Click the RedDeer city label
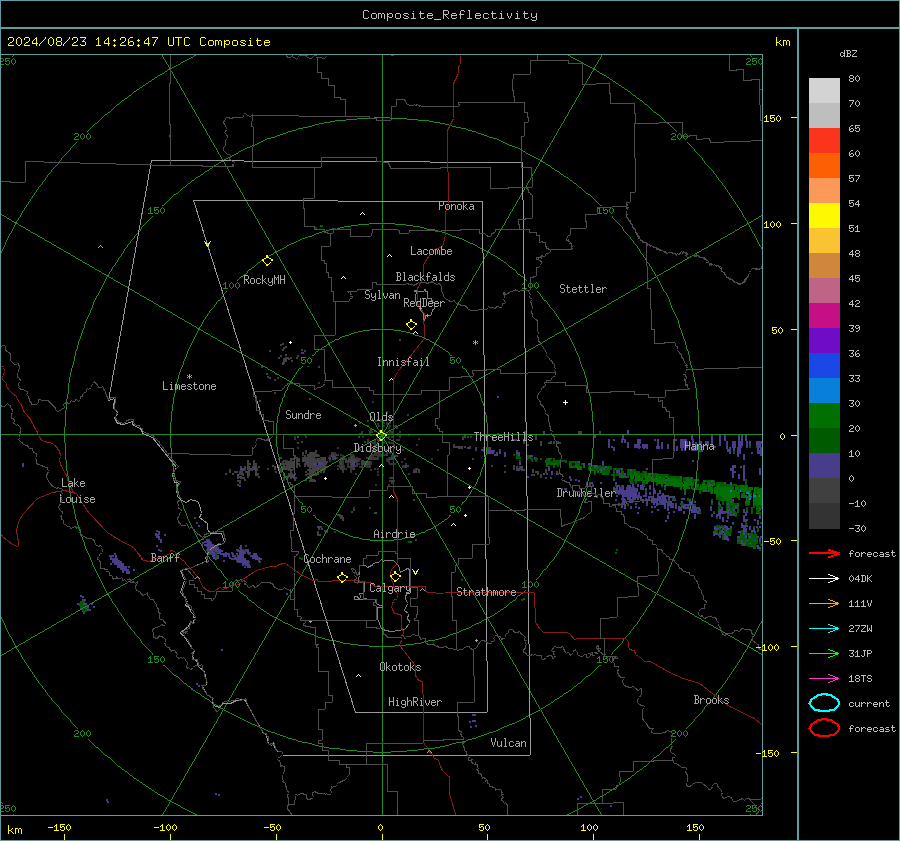 (424, 303)
